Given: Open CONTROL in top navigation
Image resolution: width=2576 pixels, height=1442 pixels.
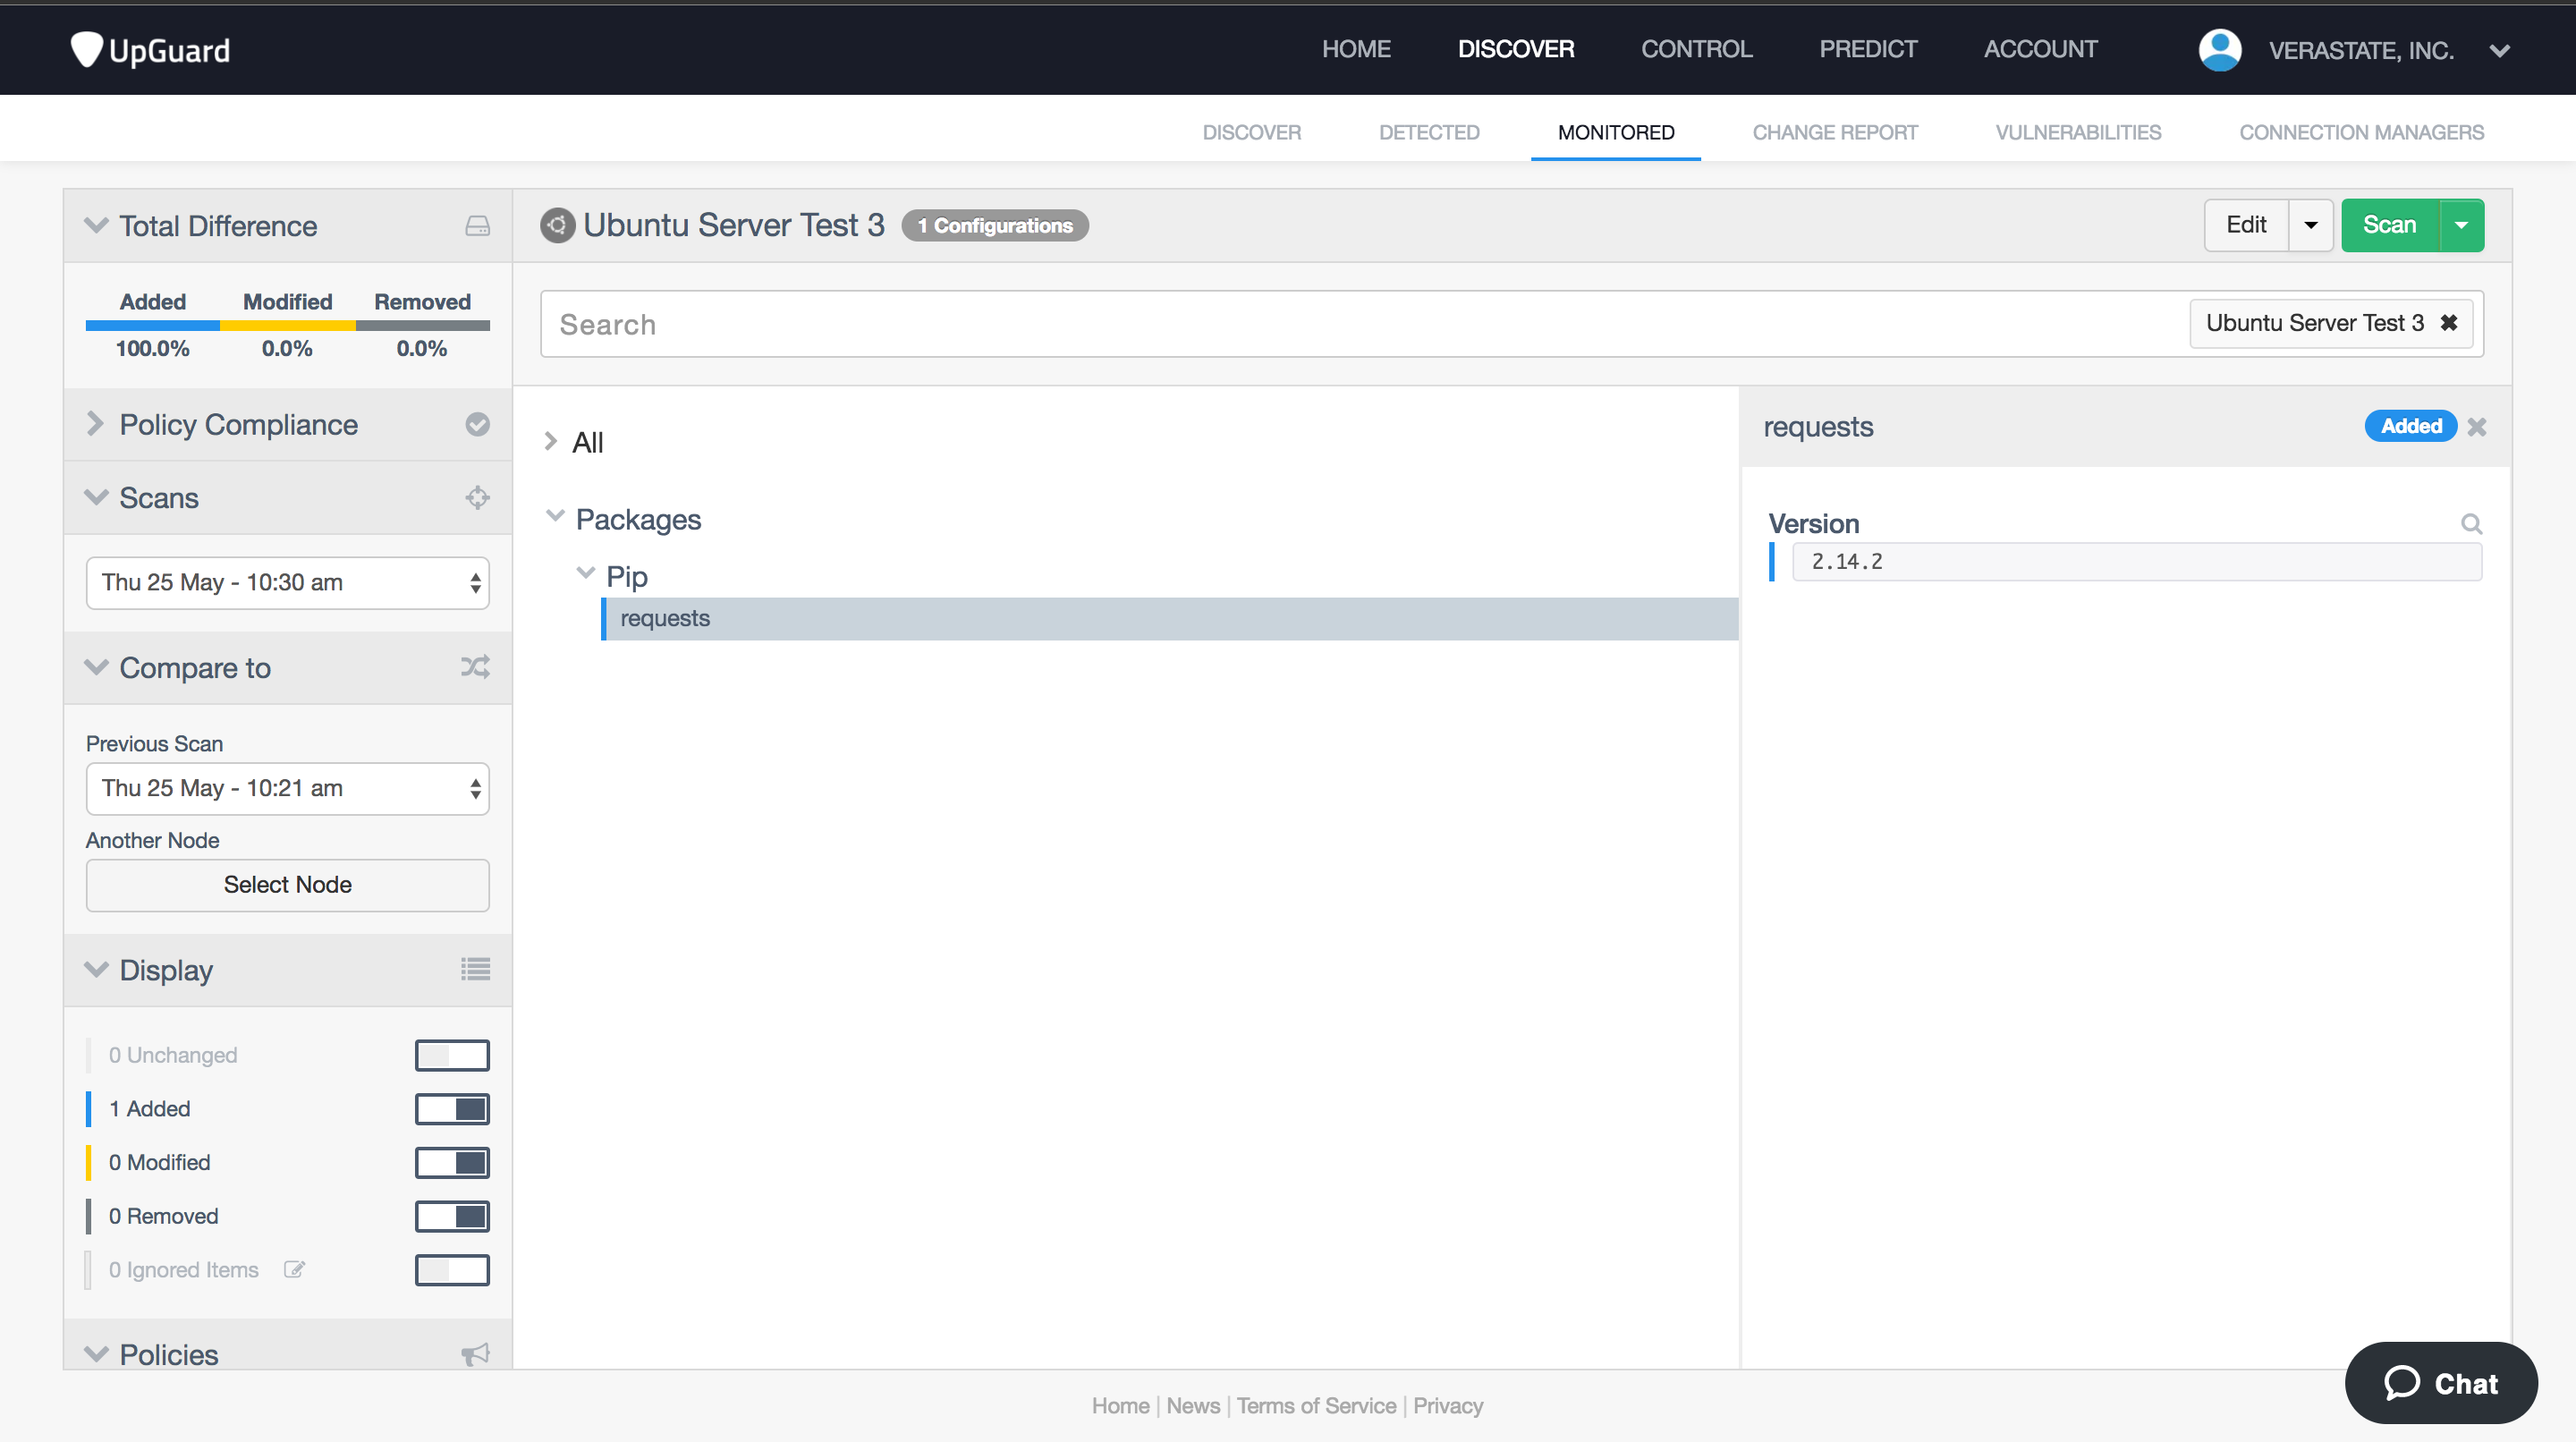Looking at the screenshot, I should (1696, 49).
